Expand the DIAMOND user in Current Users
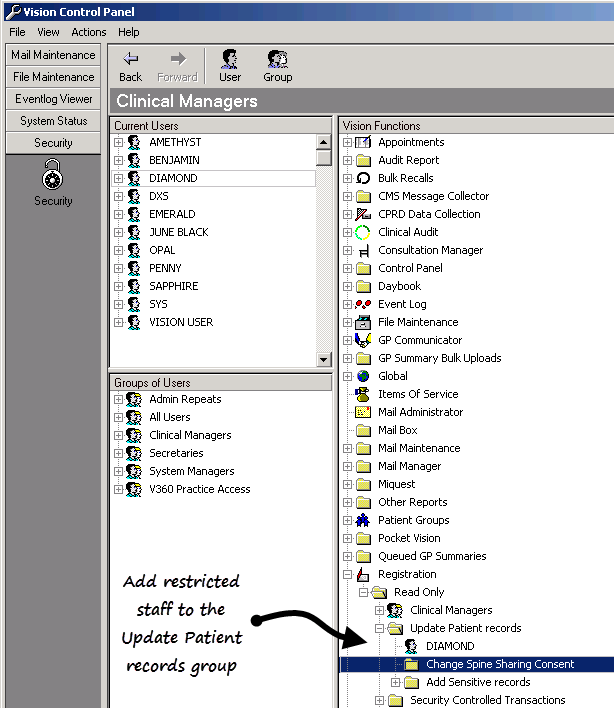This screenshot has width=614, height=708. click(118, 178)
